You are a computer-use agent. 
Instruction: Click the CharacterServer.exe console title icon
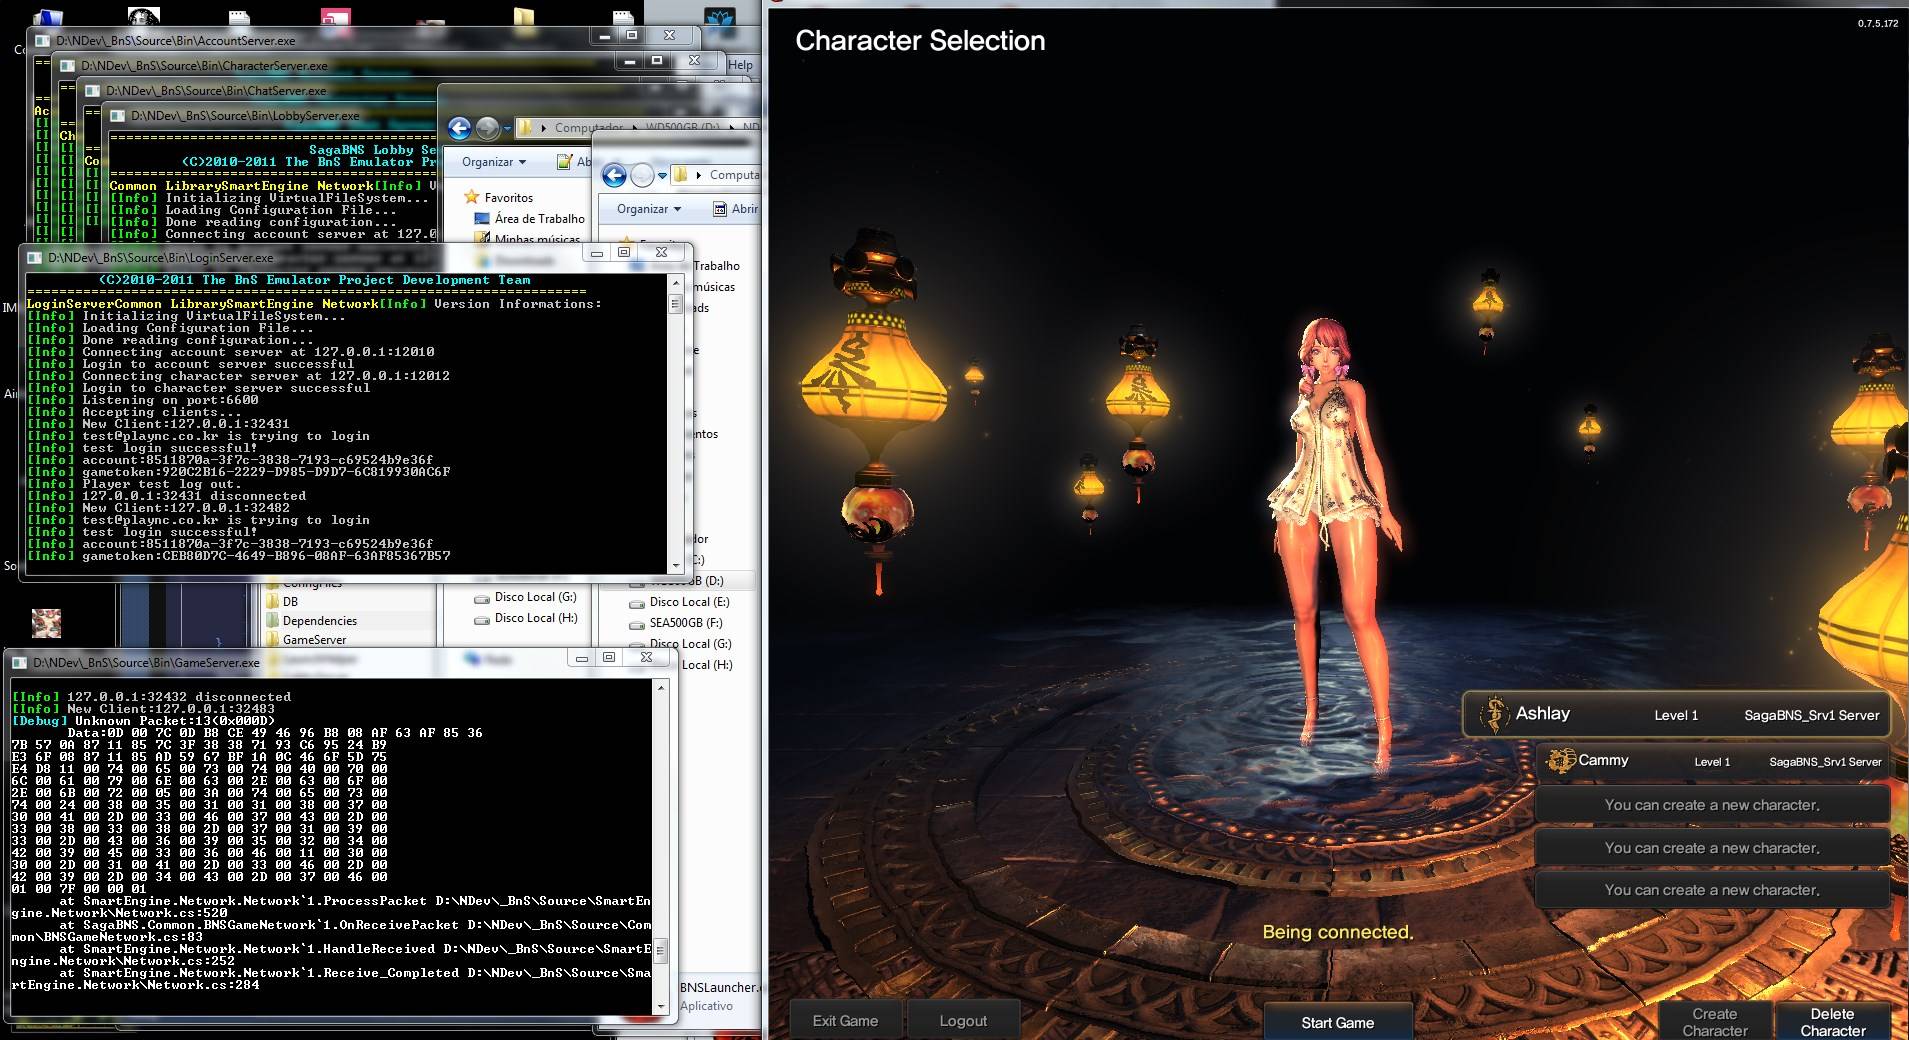[68, 66]
